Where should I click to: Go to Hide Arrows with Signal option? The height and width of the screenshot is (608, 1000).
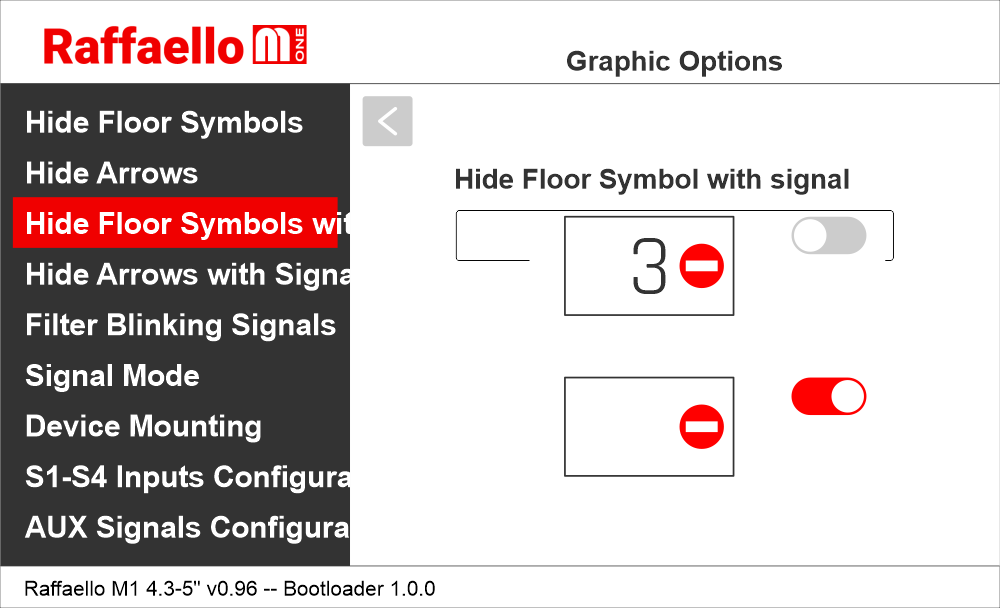[x=186, y=274]
